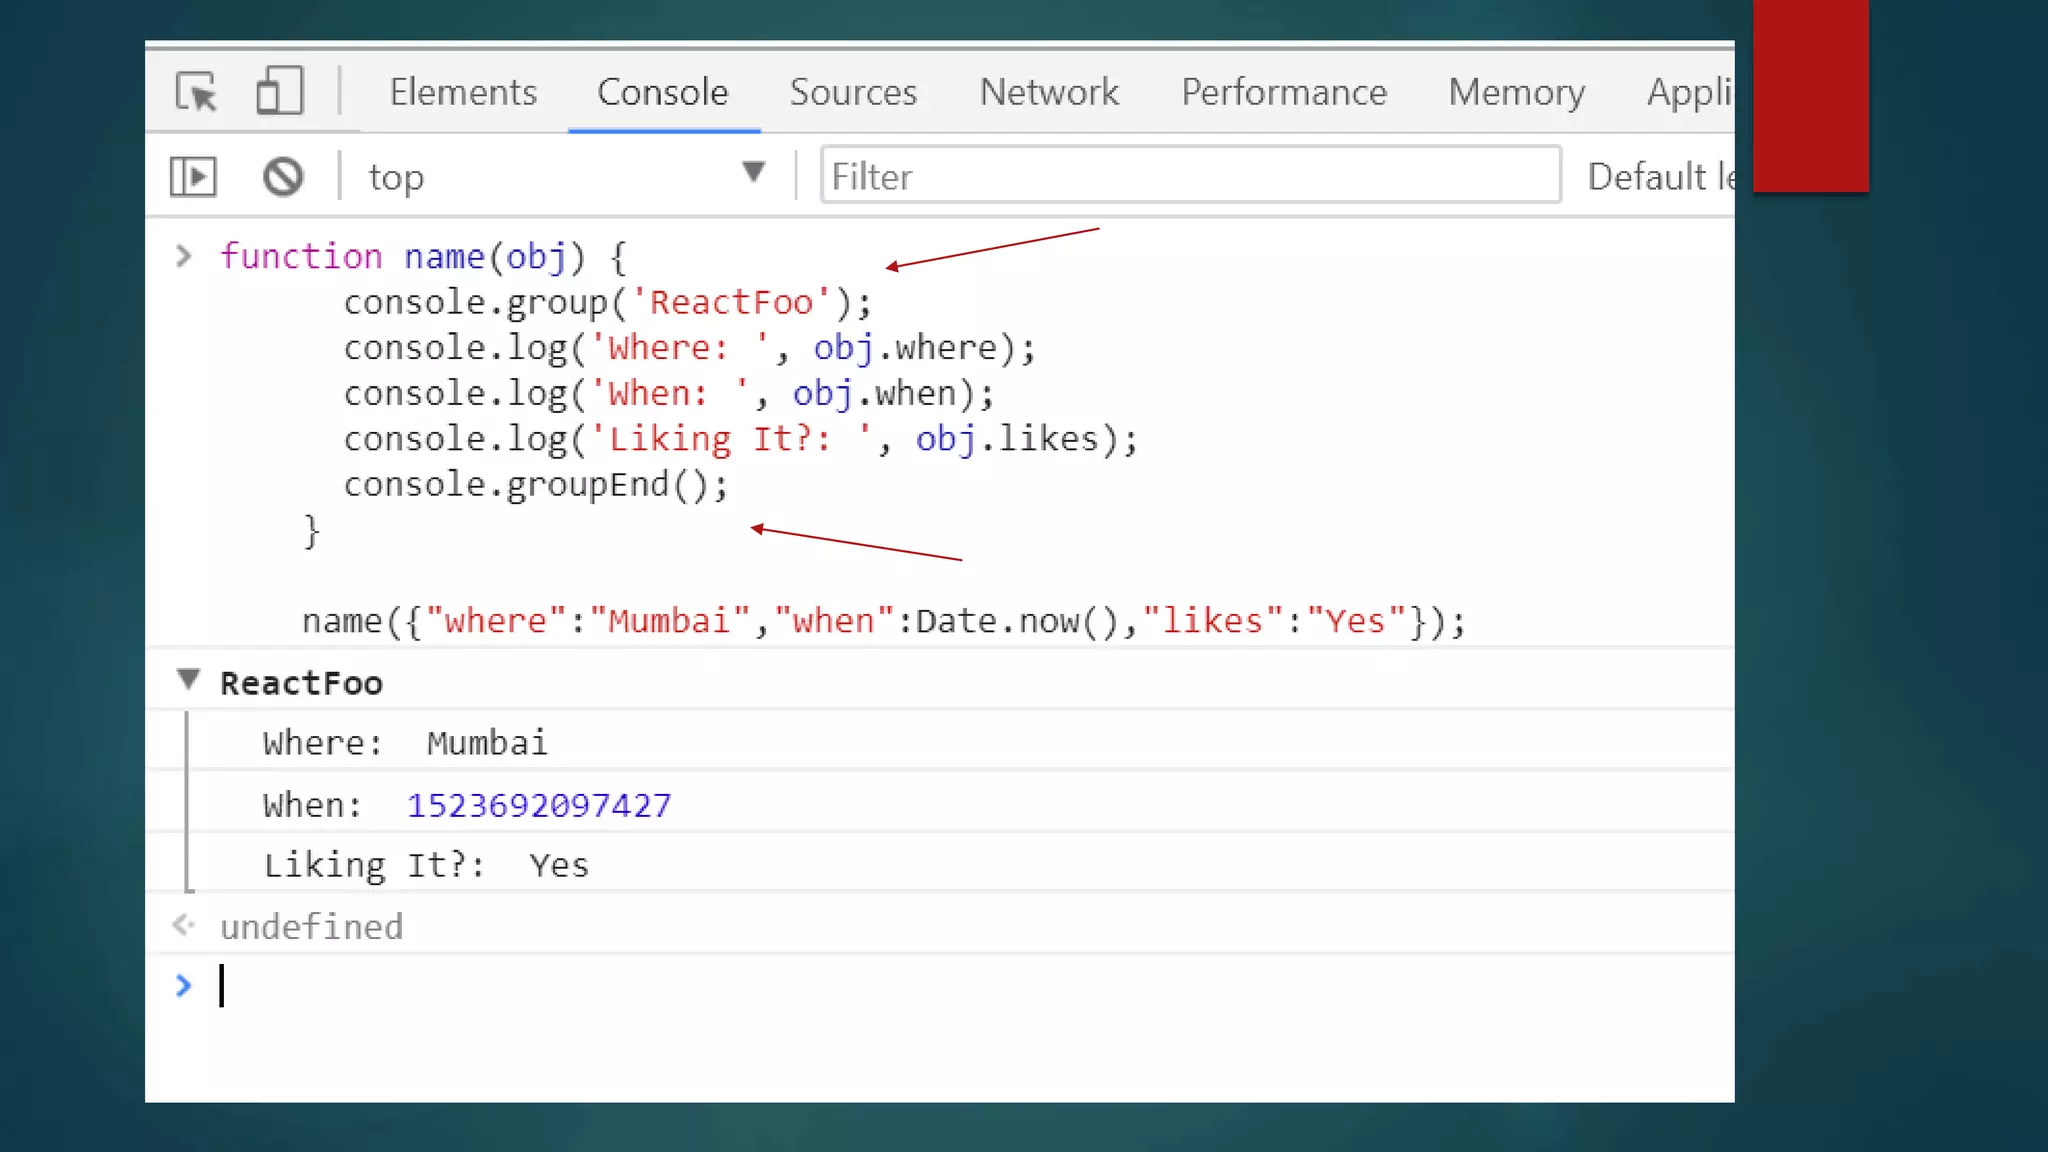
Task: Open the Default levels dropdown
Action: 1660,177
